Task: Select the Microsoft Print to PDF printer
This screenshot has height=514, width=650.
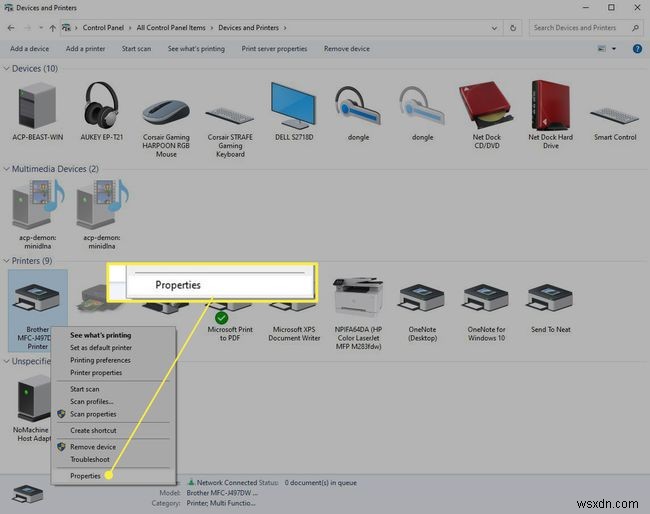Action: [230, 333]
